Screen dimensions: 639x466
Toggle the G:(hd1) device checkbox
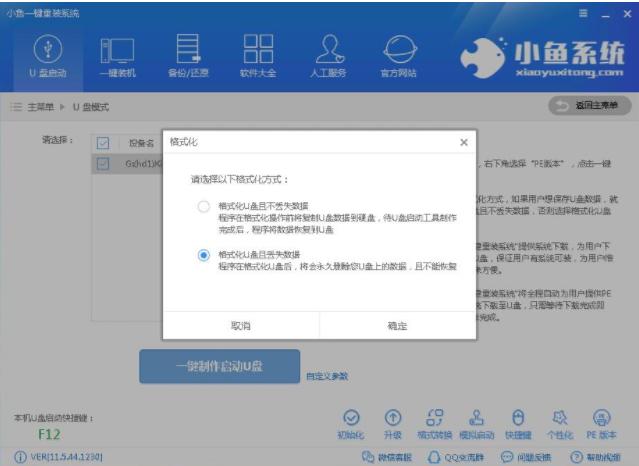(103, 164)
